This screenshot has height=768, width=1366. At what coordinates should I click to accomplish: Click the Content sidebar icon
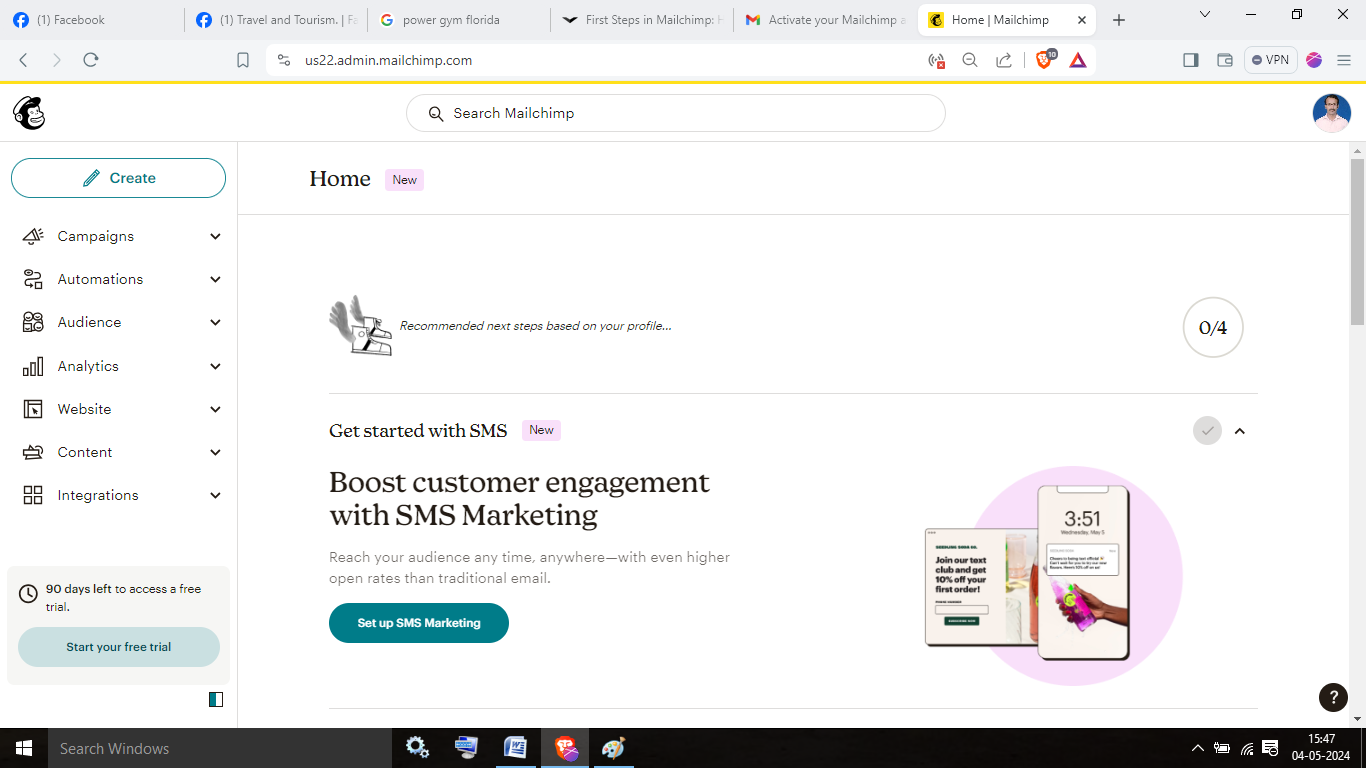[x=33, y=452]
